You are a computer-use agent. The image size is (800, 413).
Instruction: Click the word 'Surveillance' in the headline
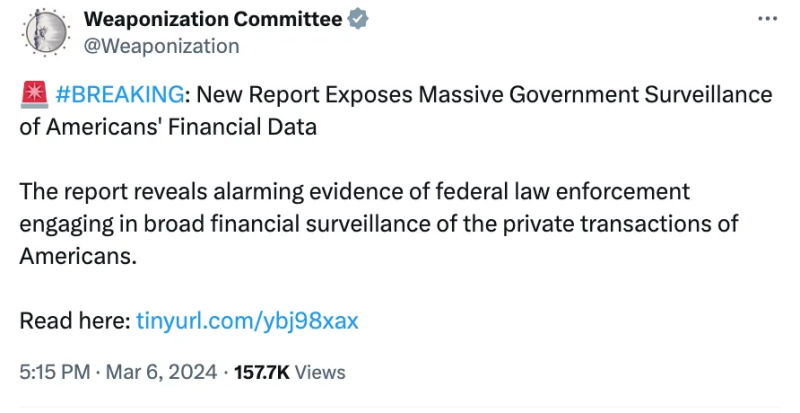tap(709, 95)
